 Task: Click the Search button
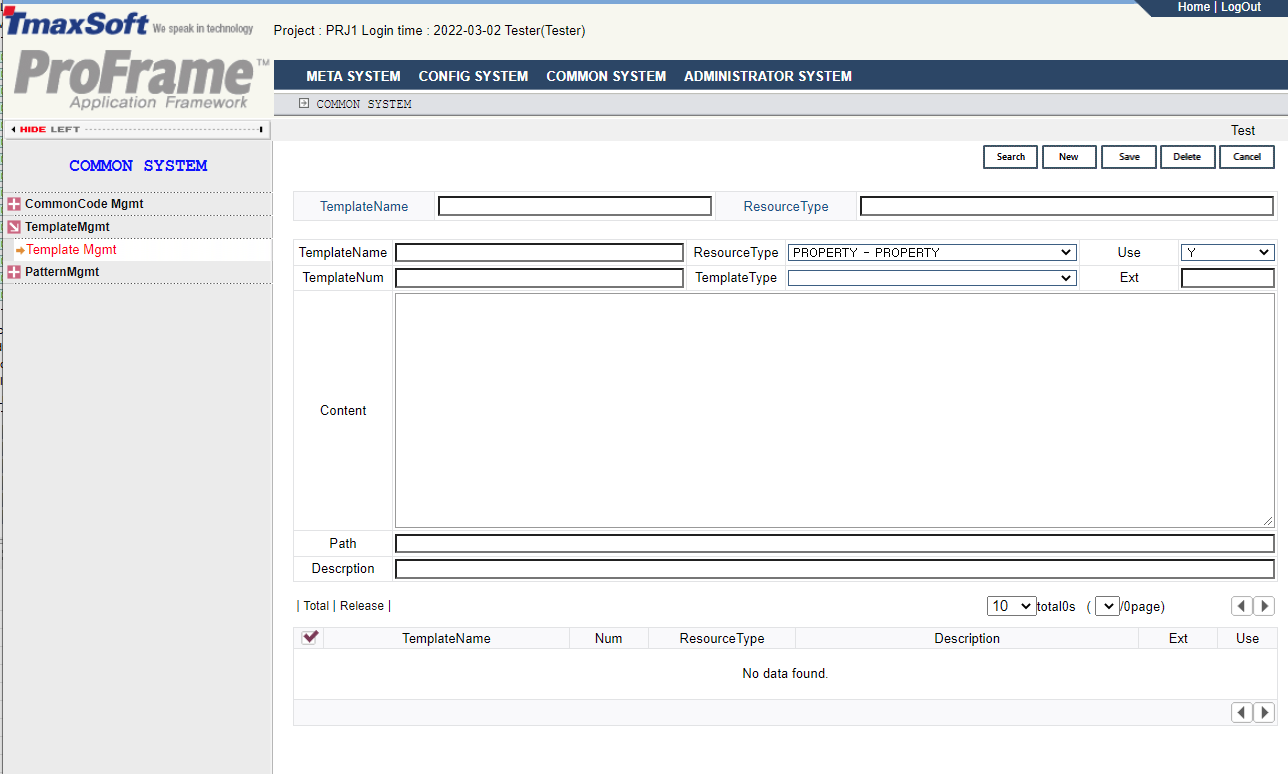pos(1010,157)
